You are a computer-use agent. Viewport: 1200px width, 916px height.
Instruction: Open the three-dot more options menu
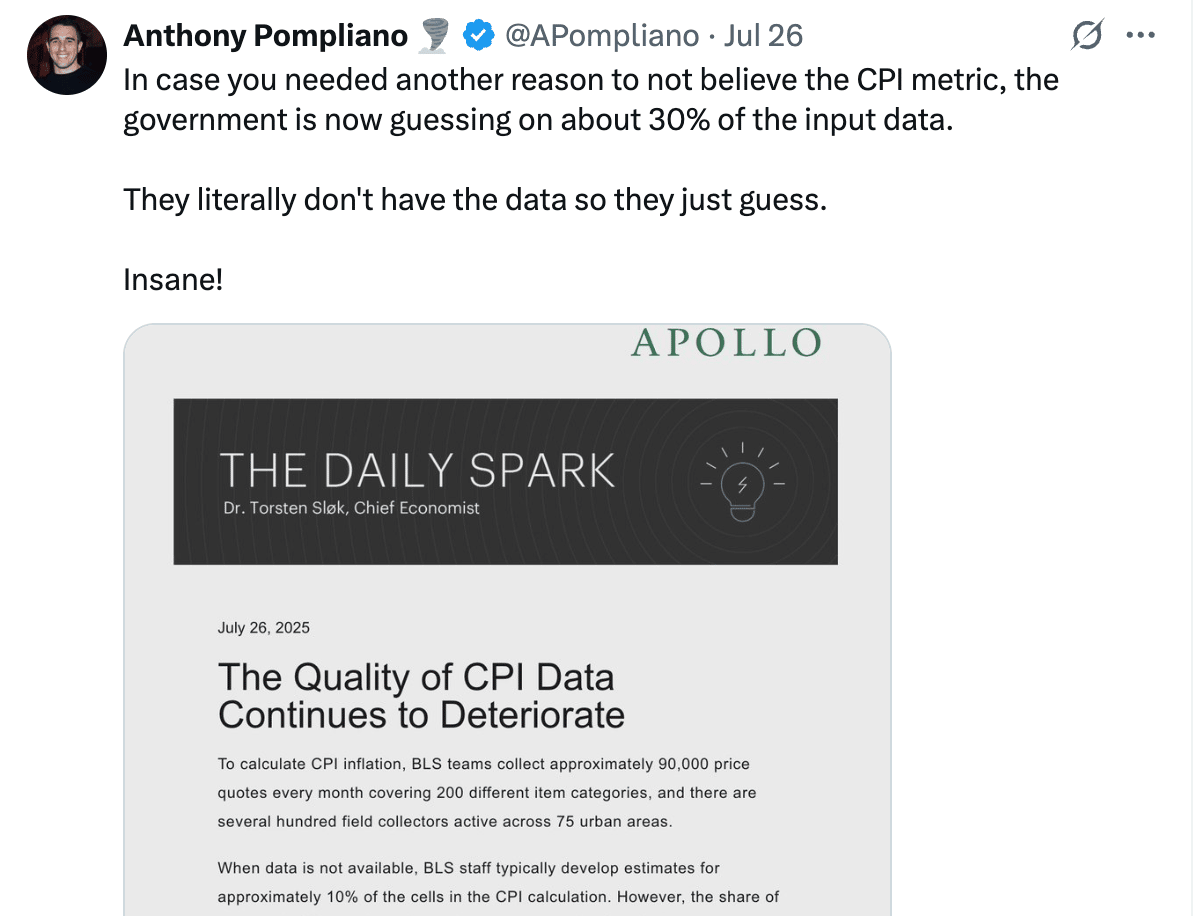pyautogui.click(x=1141, y=36)
